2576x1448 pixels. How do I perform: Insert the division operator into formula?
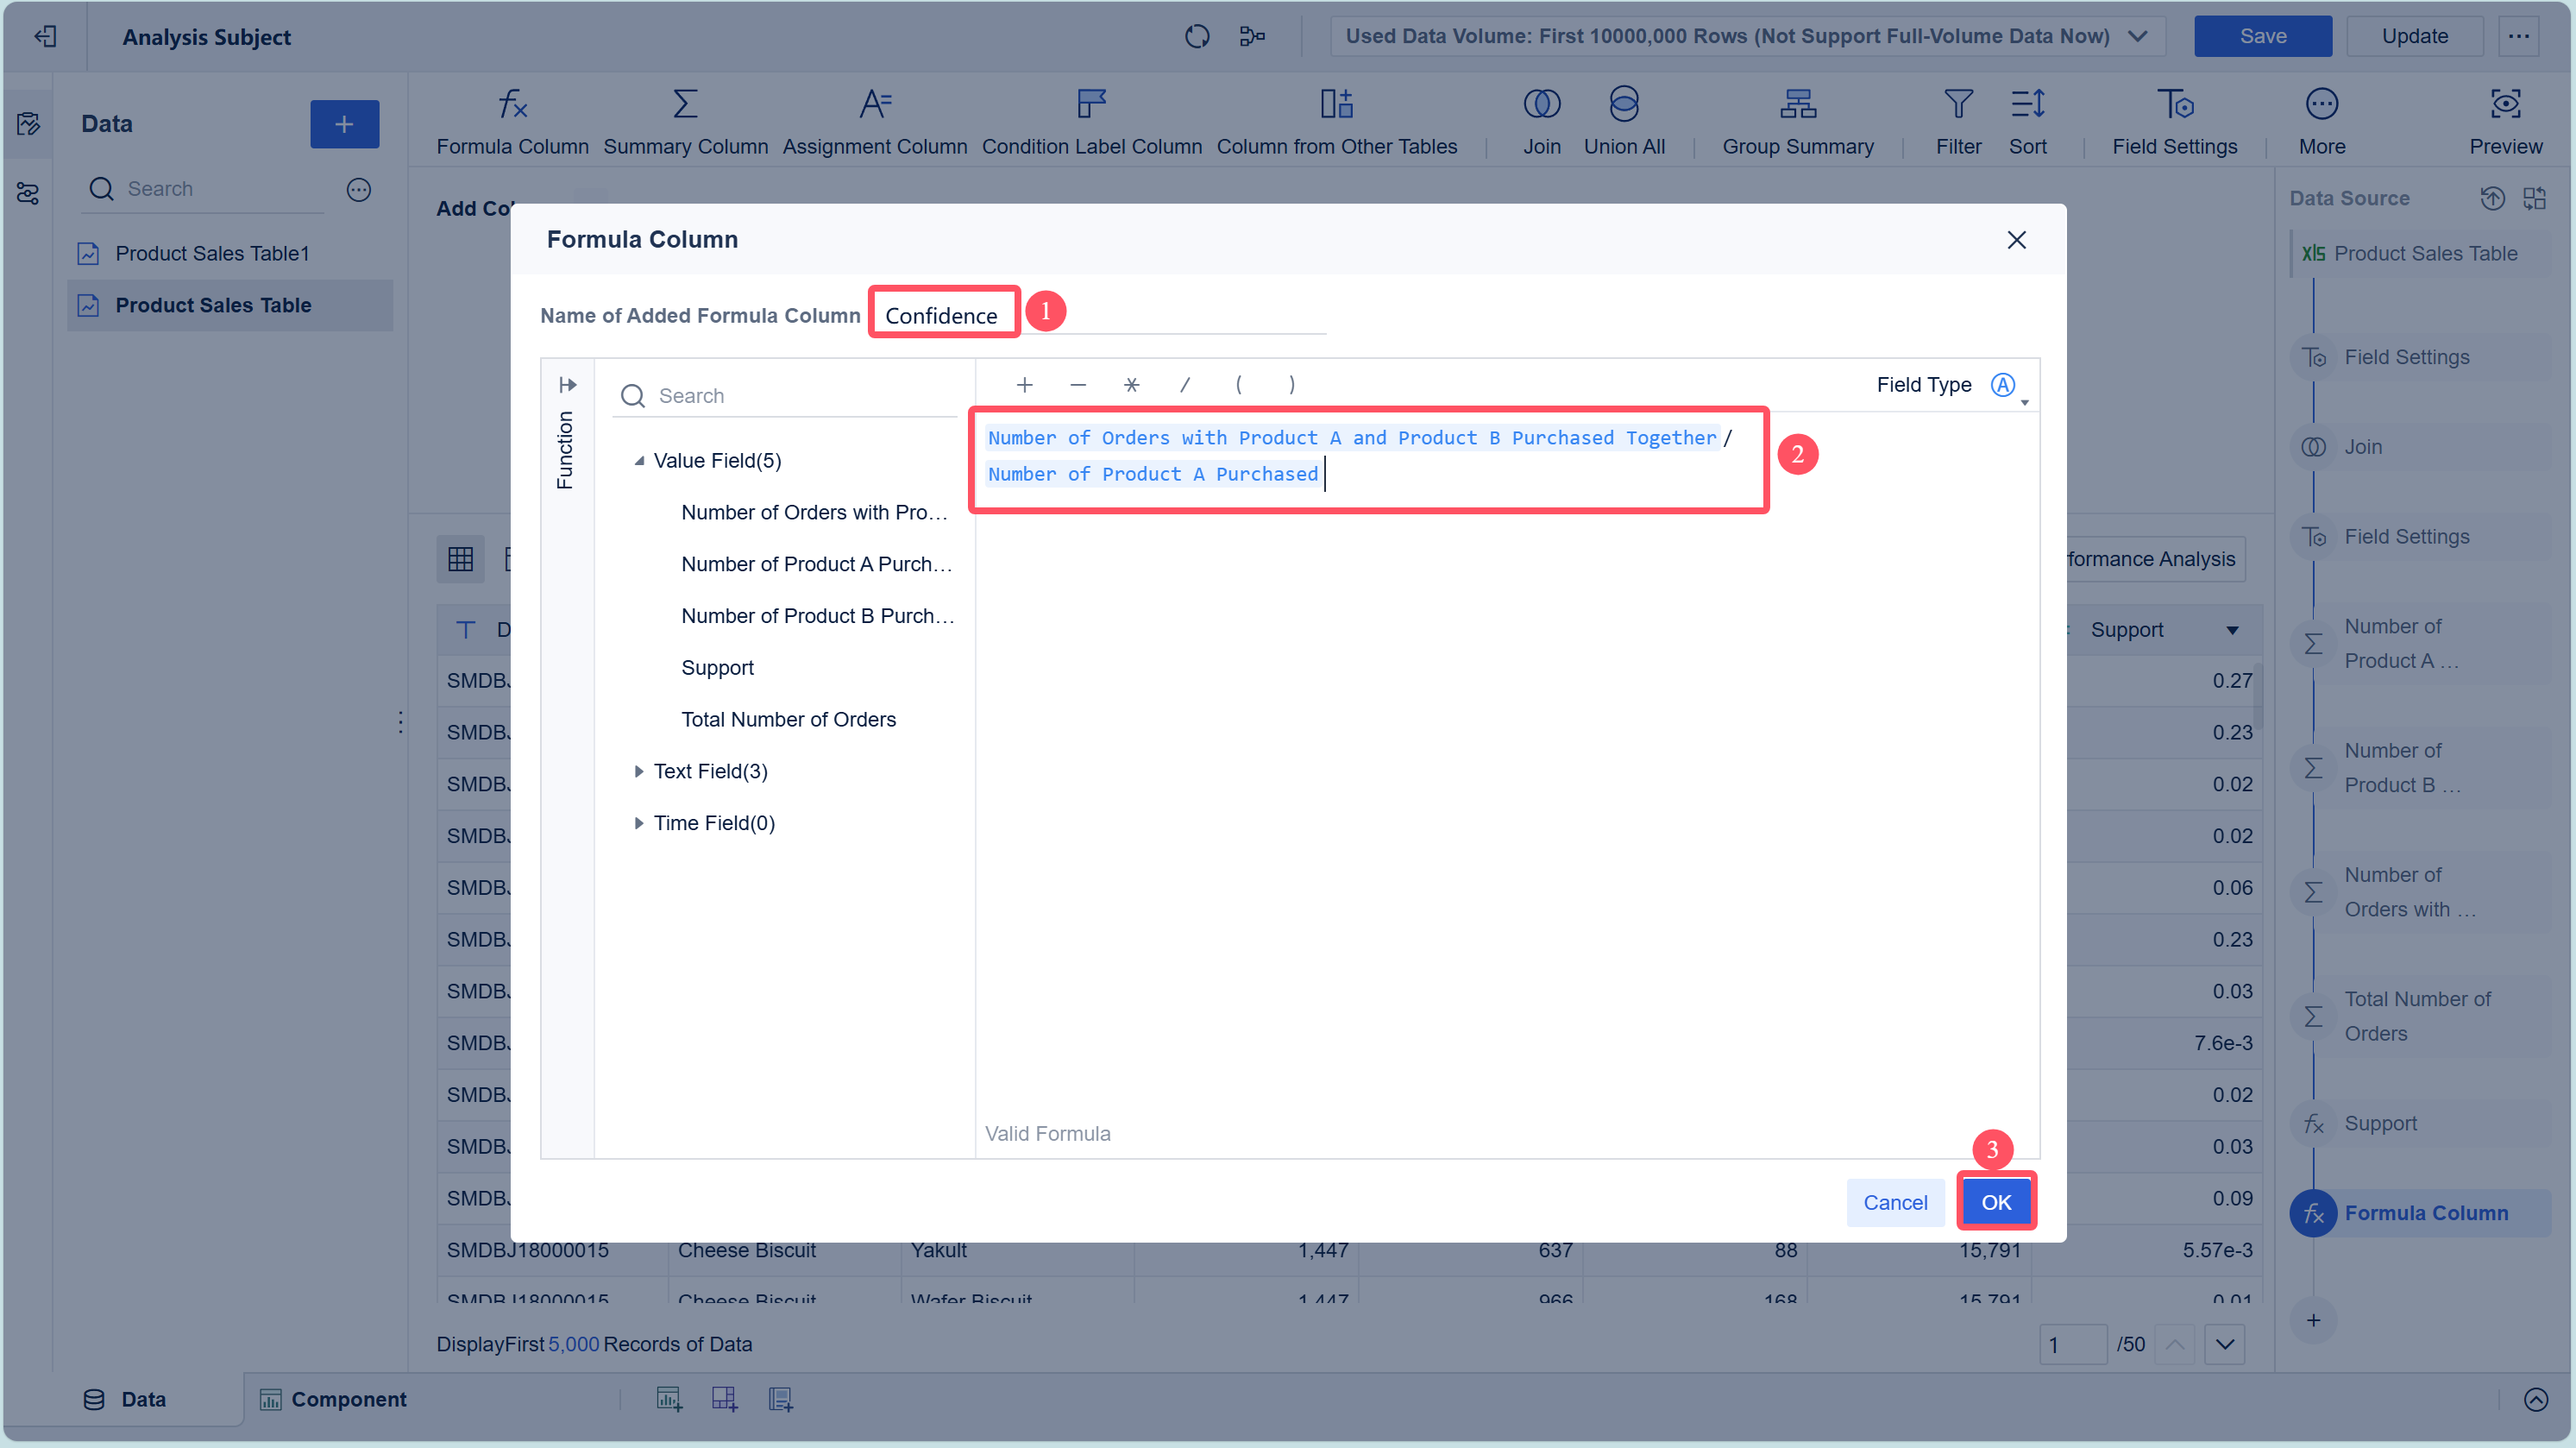pyautogui.click(x=1185, y=385)
